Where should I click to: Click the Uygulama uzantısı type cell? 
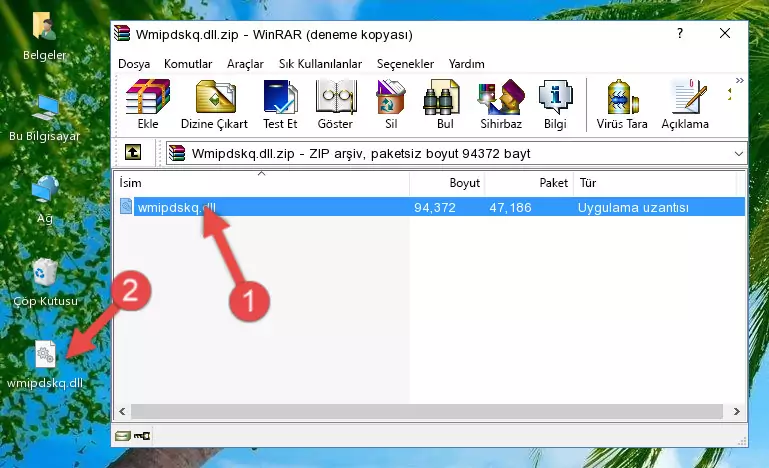pos(633,208)
